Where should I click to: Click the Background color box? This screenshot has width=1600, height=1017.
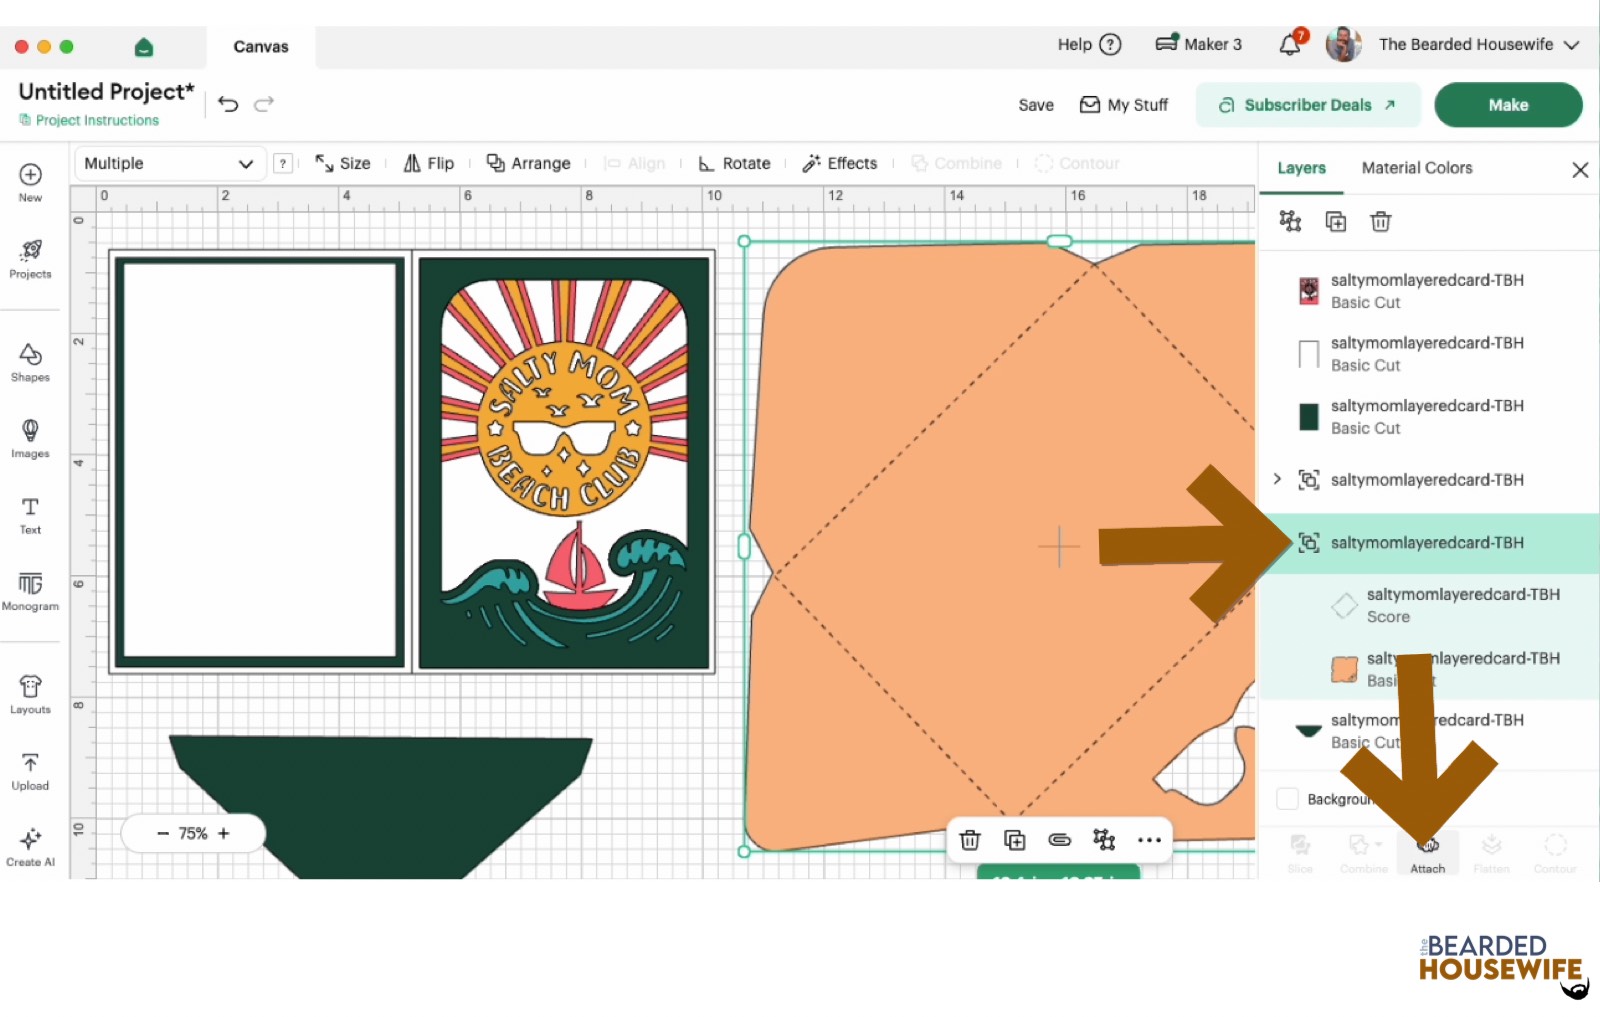(1287, 799)
